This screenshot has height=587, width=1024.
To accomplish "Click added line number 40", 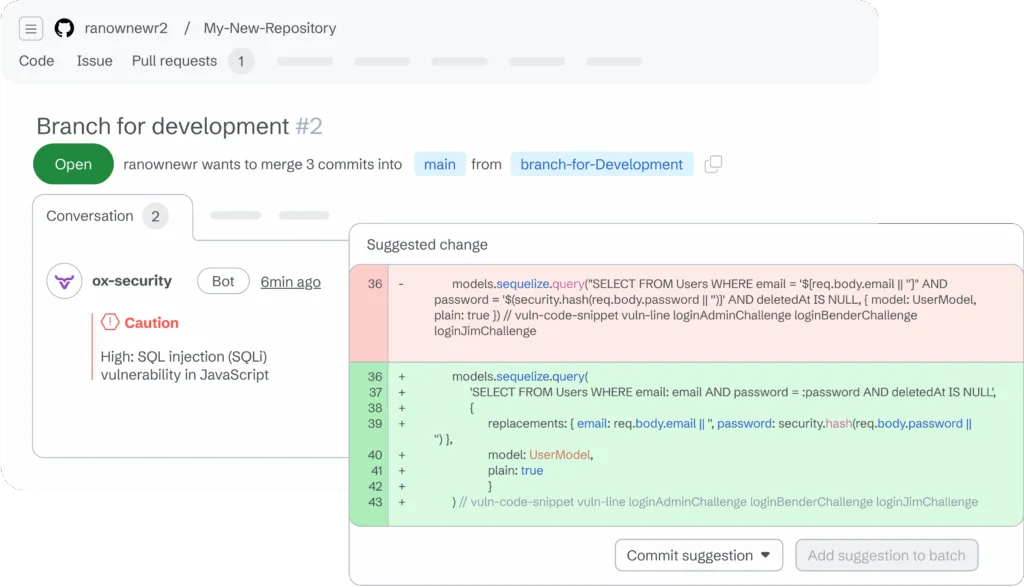I will (x=375, y=455).
